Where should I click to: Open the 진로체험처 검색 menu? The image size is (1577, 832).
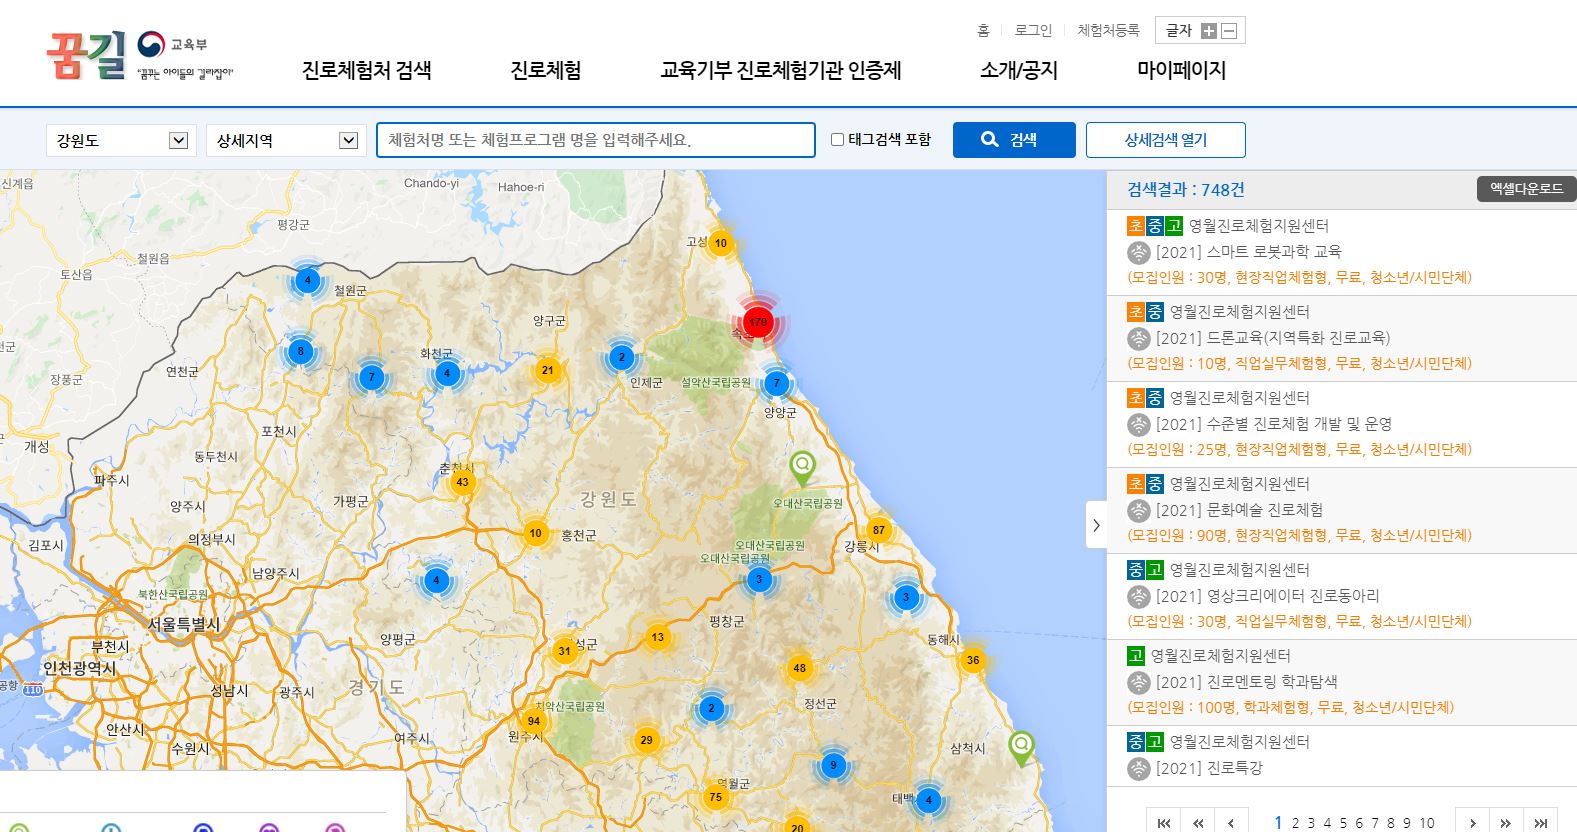click(367, 70)
